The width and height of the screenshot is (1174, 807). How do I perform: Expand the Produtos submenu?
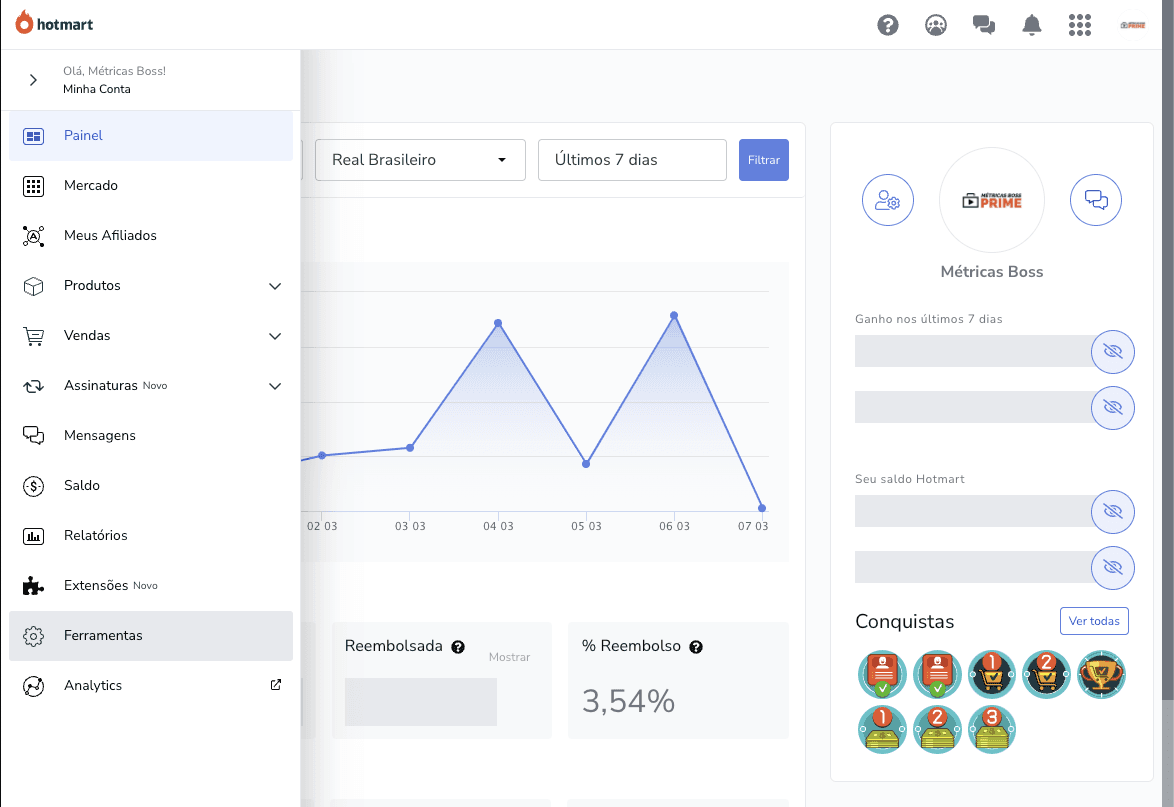(x=275, y=286)
